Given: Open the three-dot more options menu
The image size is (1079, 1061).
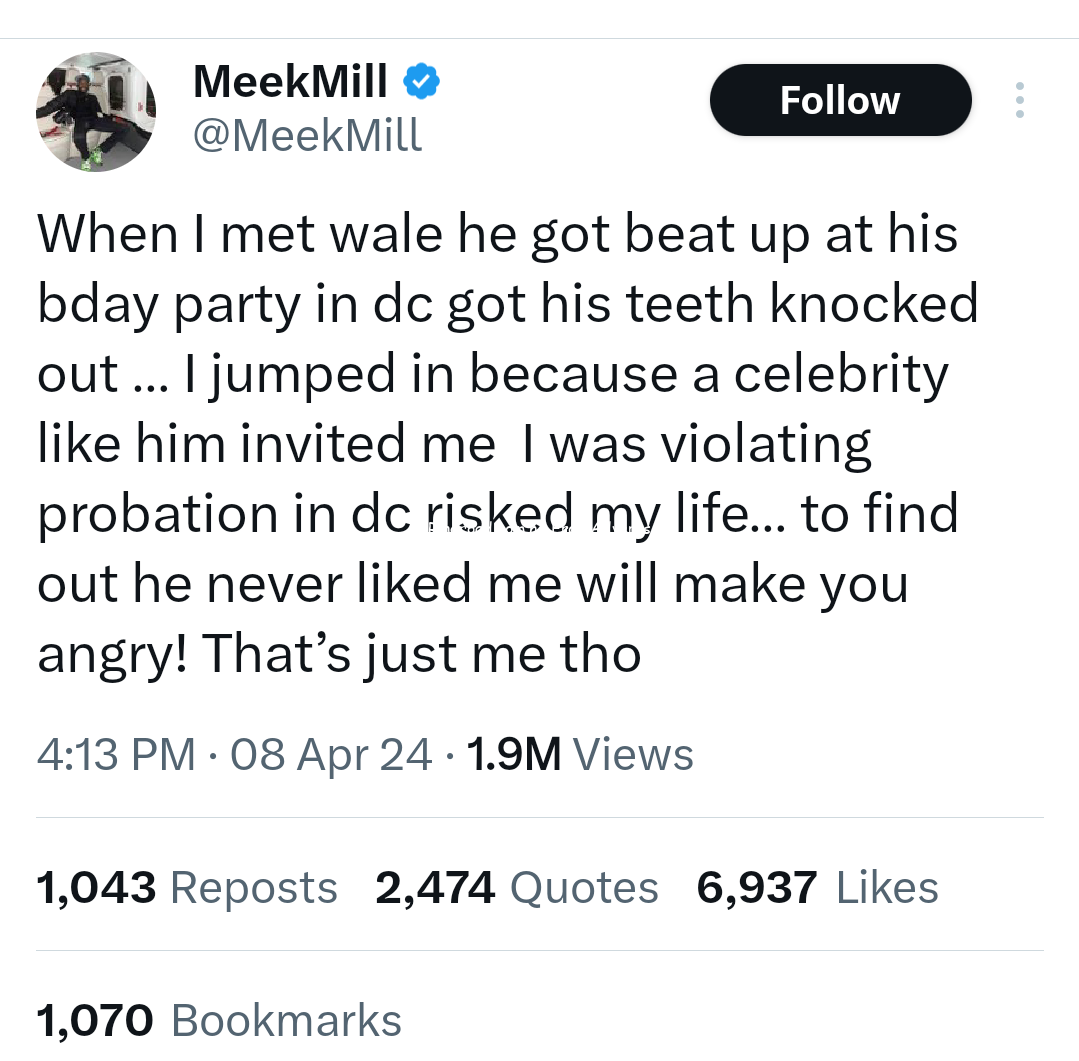Looking at the screenshot, I should [1019, 100].
